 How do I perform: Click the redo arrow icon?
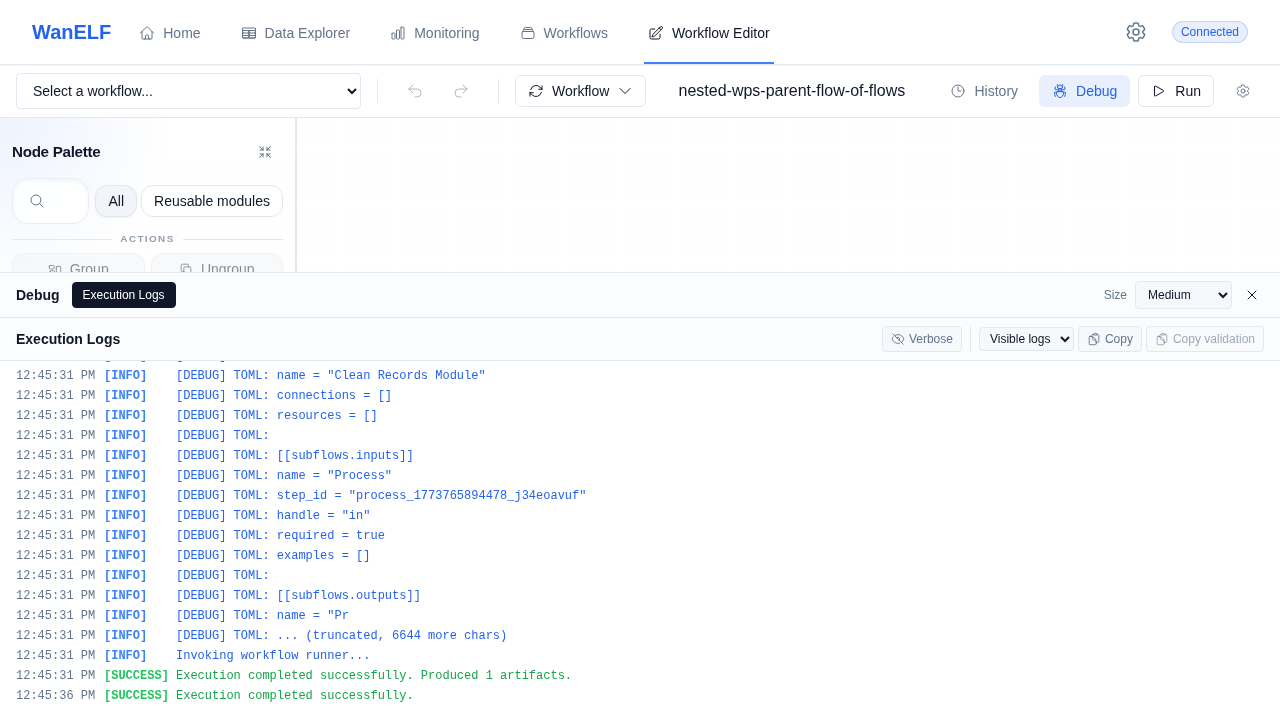click(x=461, y=91)
